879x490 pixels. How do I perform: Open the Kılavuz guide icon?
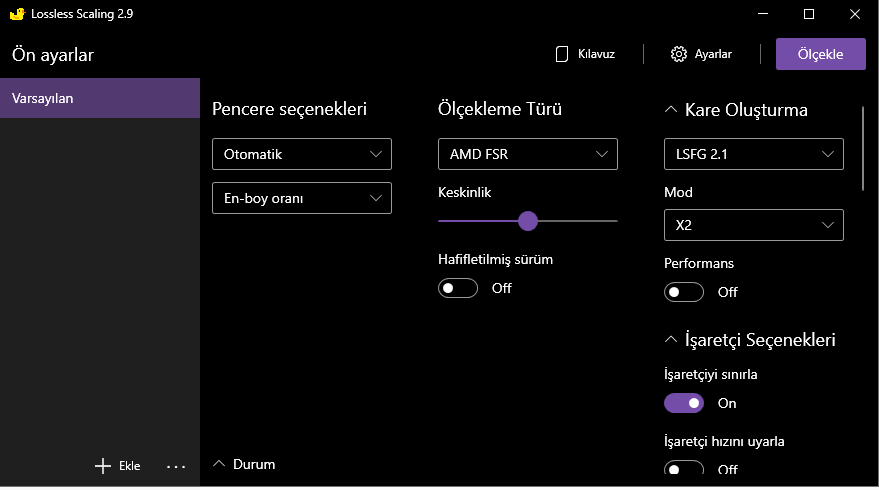[x=561, y=54]
